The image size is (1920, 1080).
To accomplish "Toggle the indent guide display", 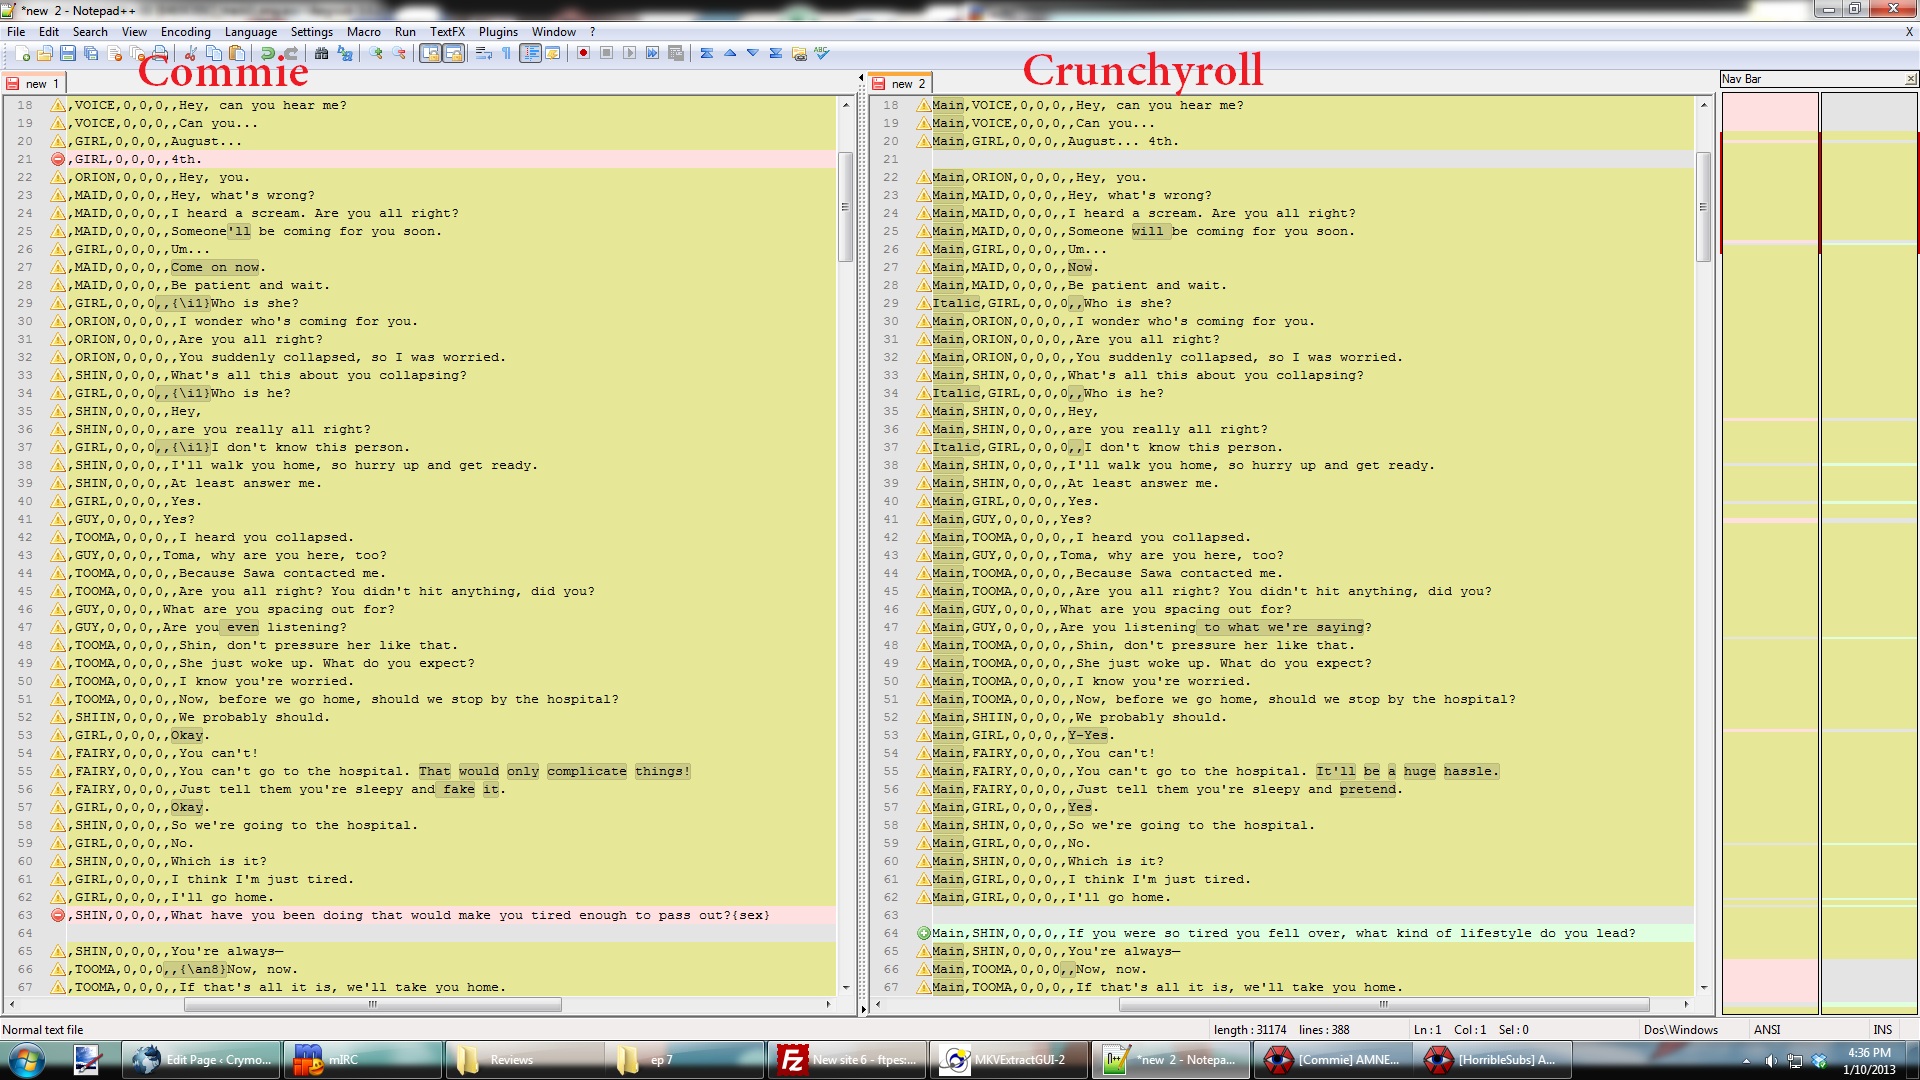I will (530, 53).
